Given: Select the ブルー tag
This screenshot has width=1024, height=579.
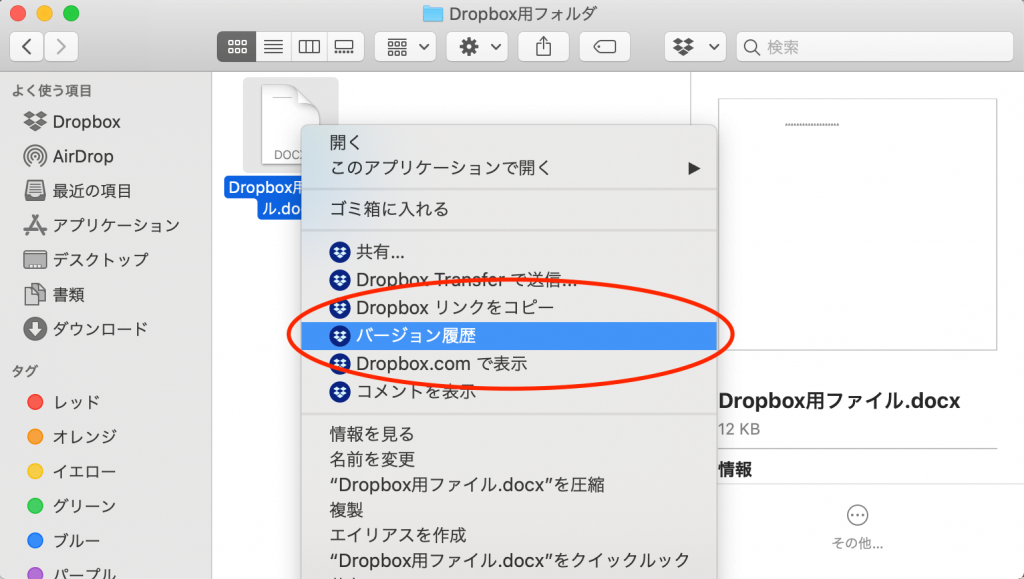Looking at the screenshot, I should coord(63,540).
